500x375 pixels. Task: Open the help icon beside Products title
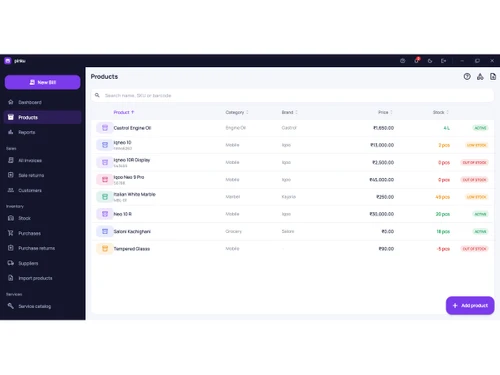coord(467,77)
